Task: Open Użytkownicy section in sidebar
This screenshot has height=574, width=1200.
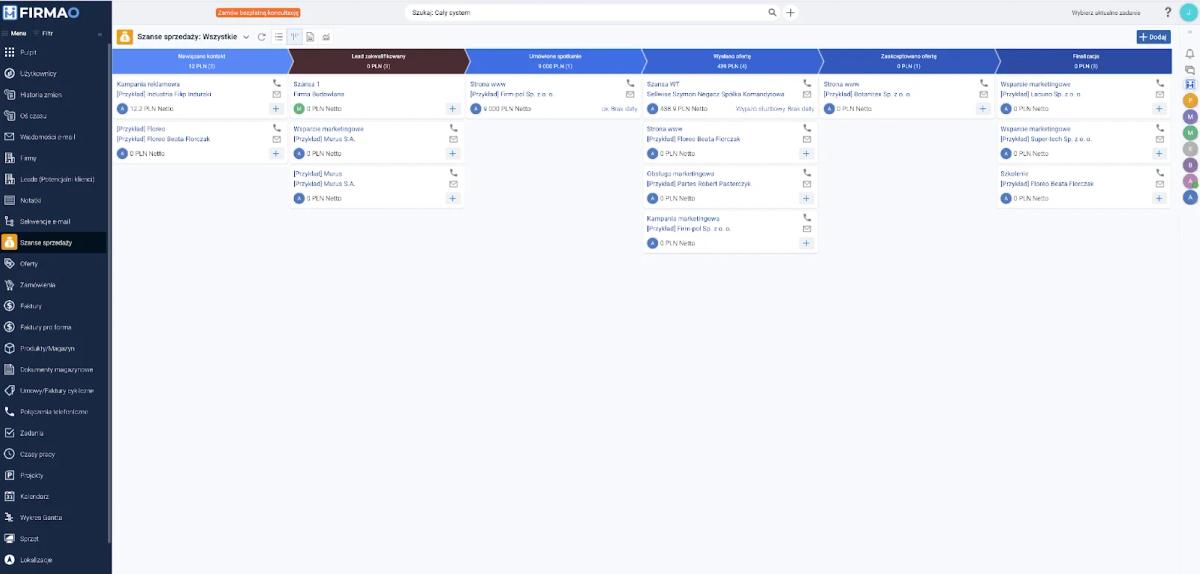Action: 55,73
